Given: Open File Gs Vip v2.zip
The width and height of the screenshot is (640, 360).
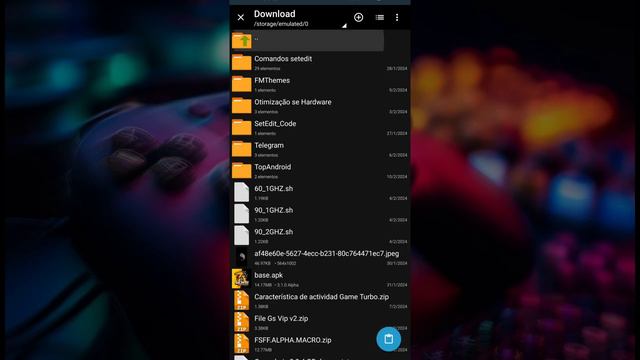Looking at the screenshot, I should point(320,322).
